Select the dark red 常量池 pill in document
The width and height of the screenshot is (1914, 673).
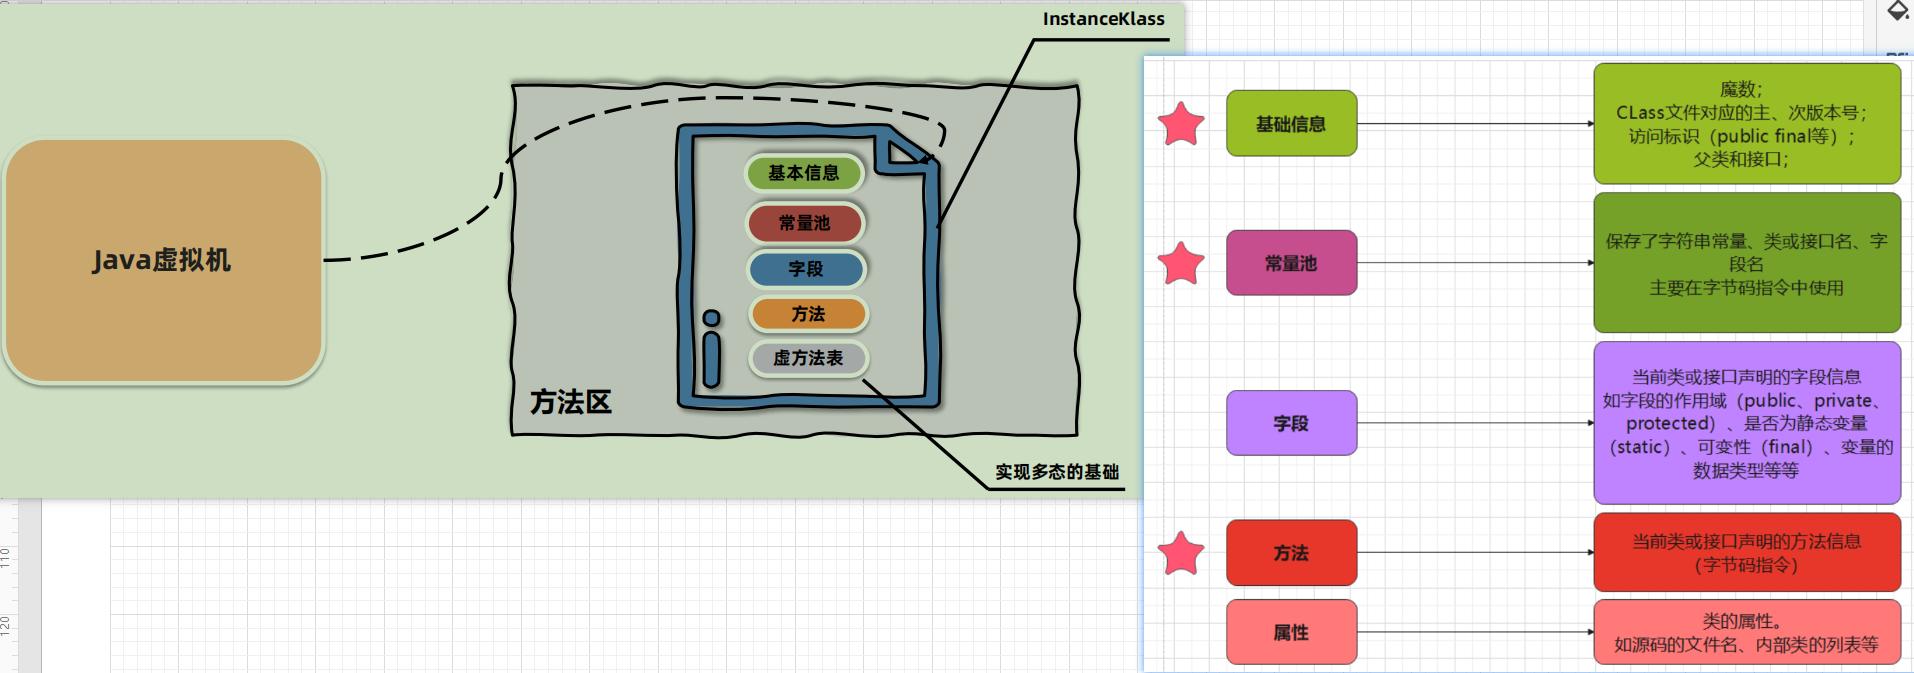805,223
